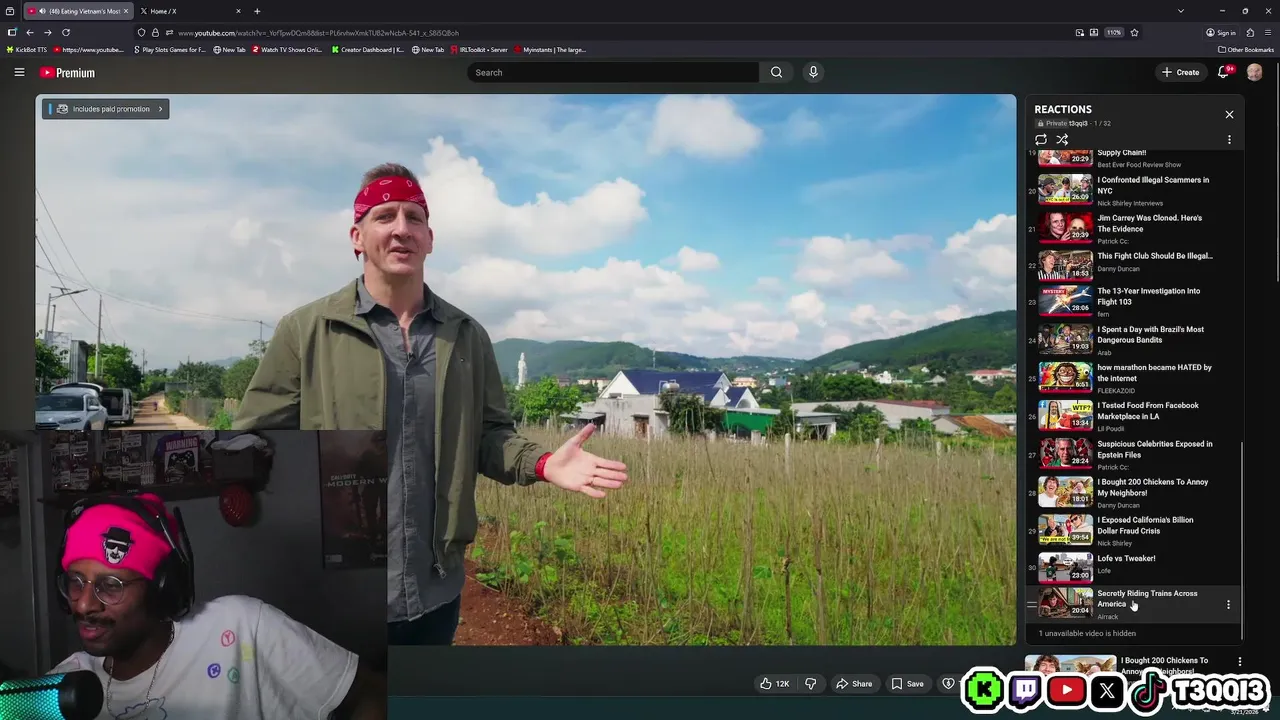Open the account avatar menu
The width and height of the screenshot is (1280, 720).
[x=1254, y=72]
